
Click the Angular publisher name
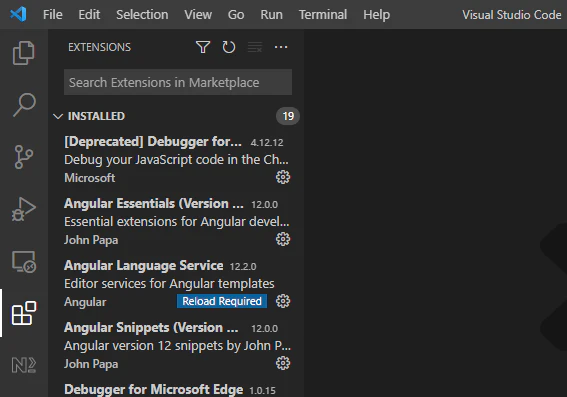coord(85,302)
